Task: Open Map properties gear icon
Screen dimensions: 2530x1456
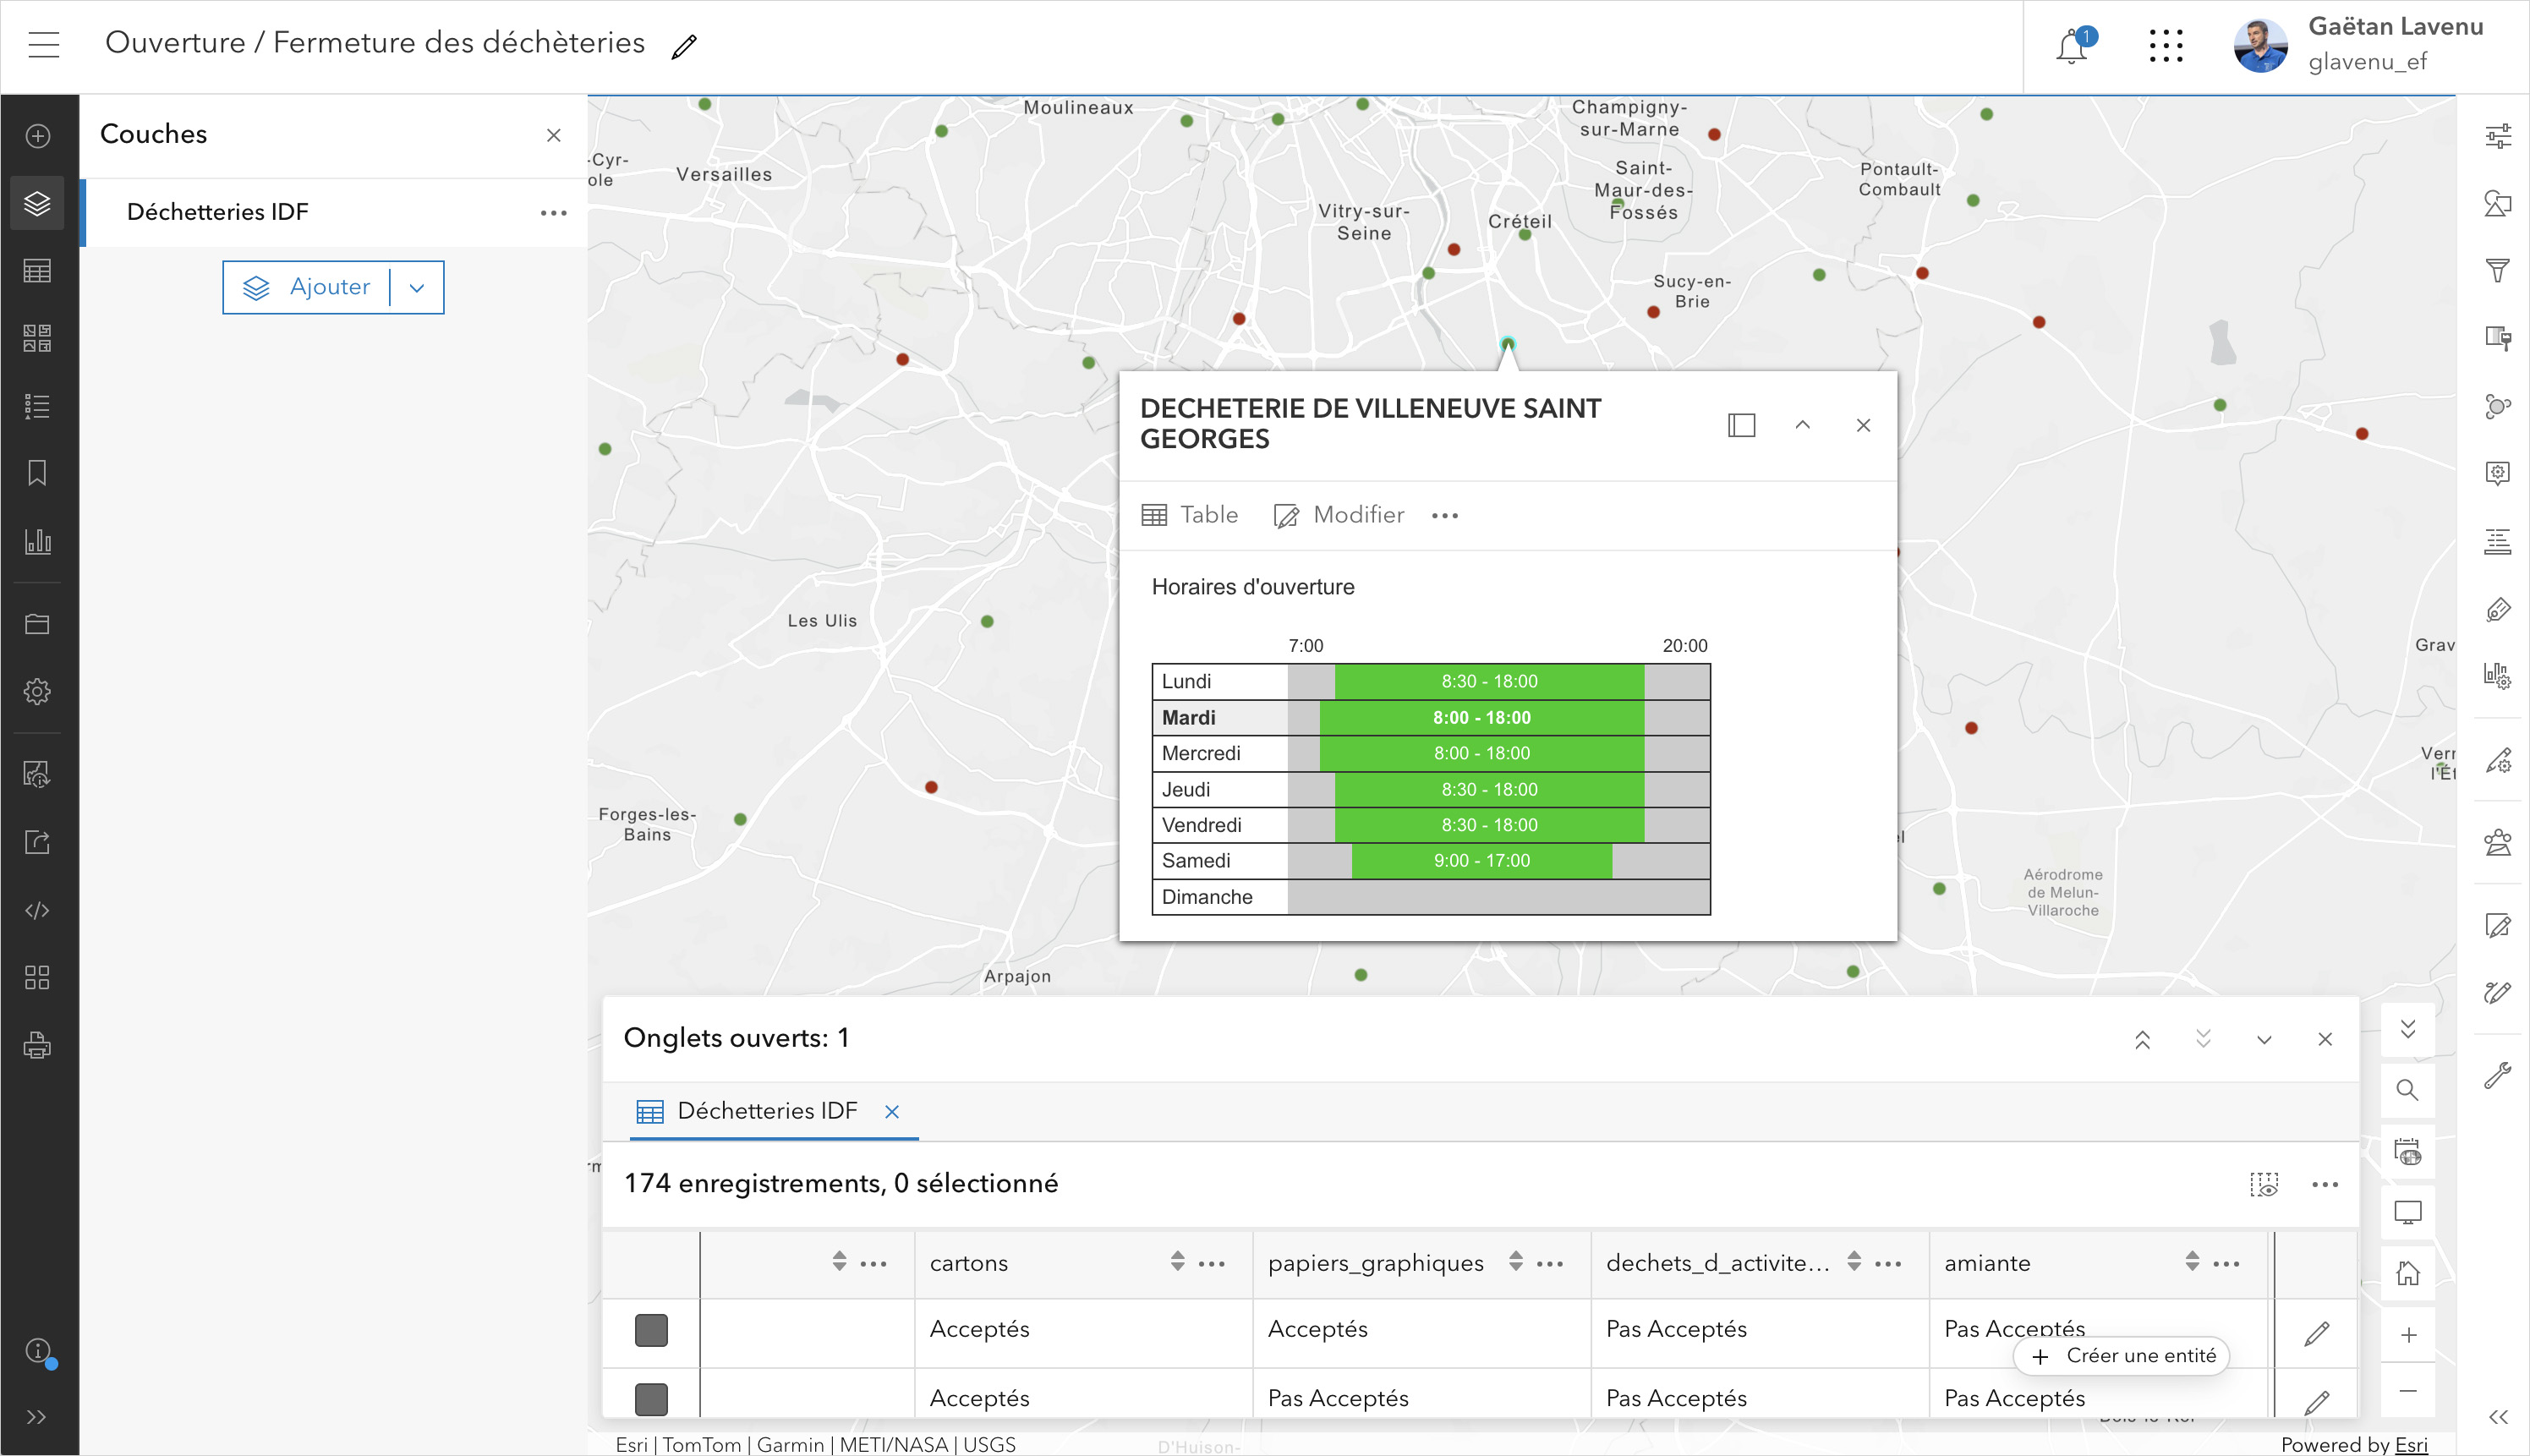Action: pos(38,691)
